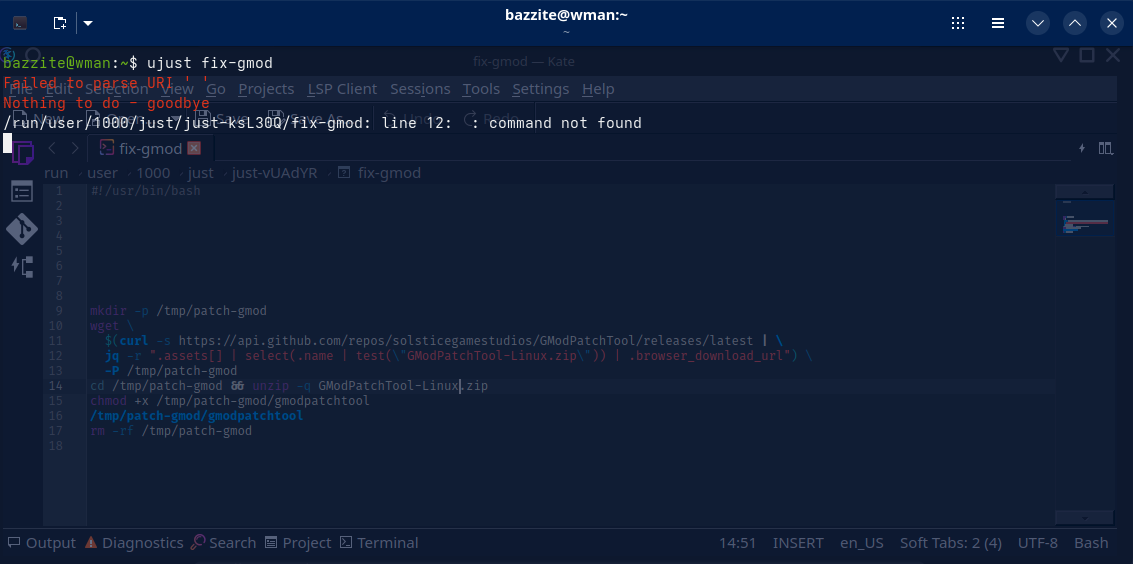Open Kate's LSP Client menu
The width and height of the screenshot is (1133, 564).
coord(342,89)
